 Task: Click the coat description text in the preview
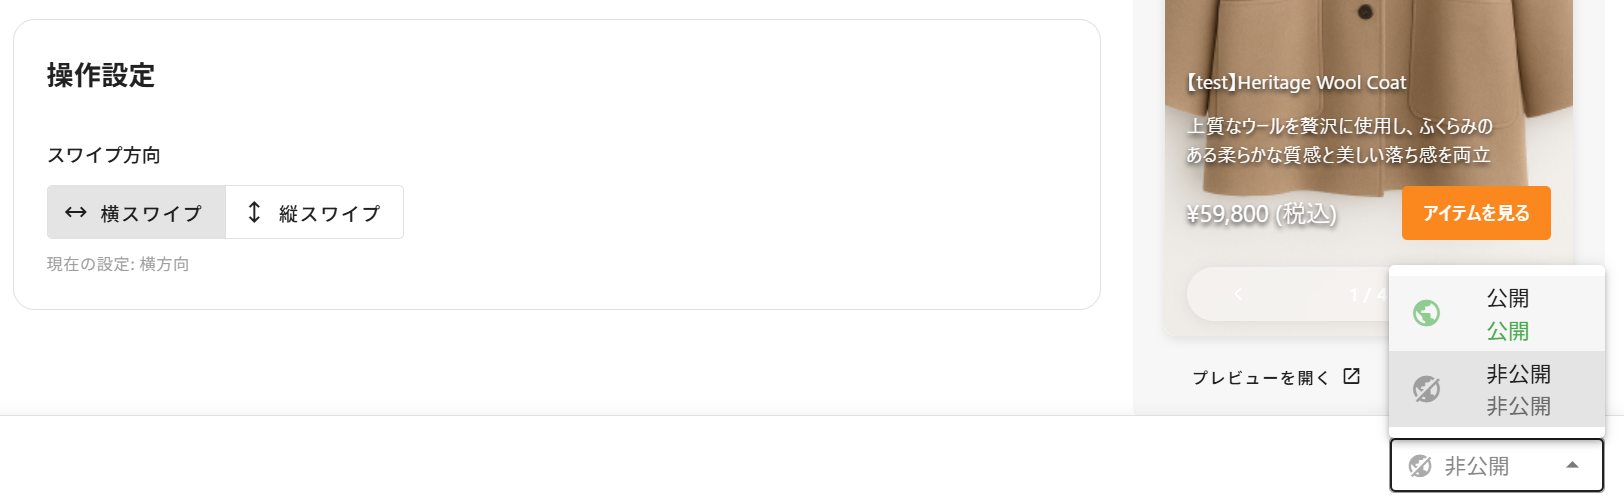pos(1338,140)
